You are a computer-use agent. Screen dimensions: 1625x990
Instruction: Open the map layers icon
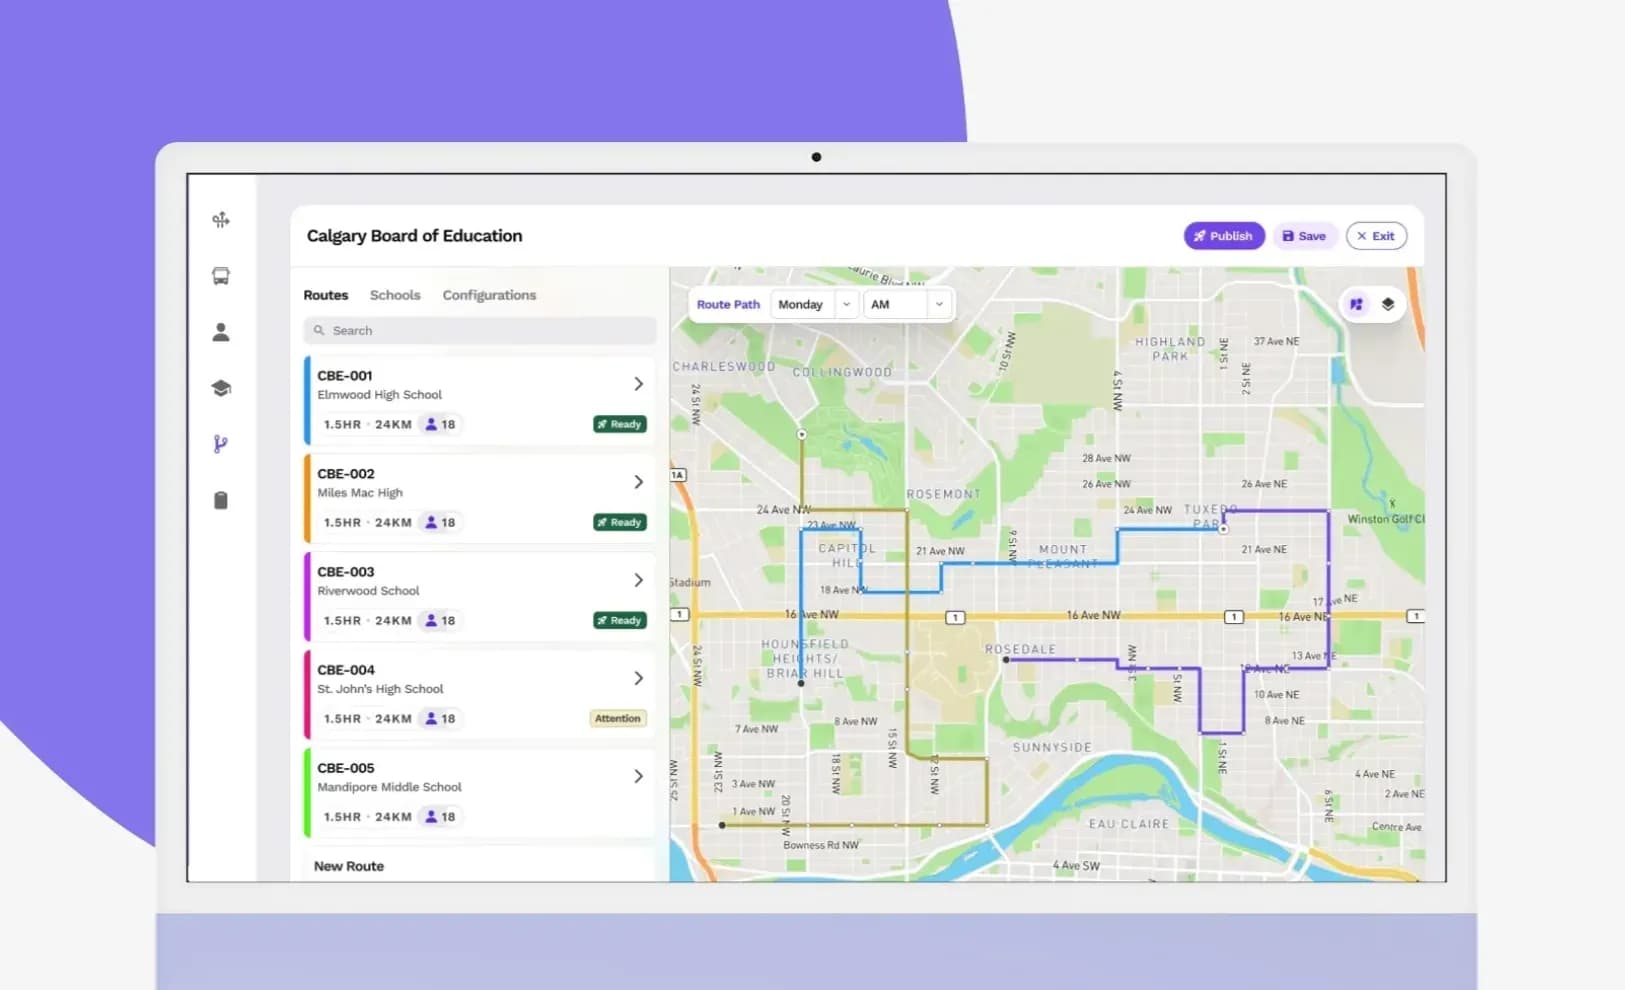(1386, 303)
